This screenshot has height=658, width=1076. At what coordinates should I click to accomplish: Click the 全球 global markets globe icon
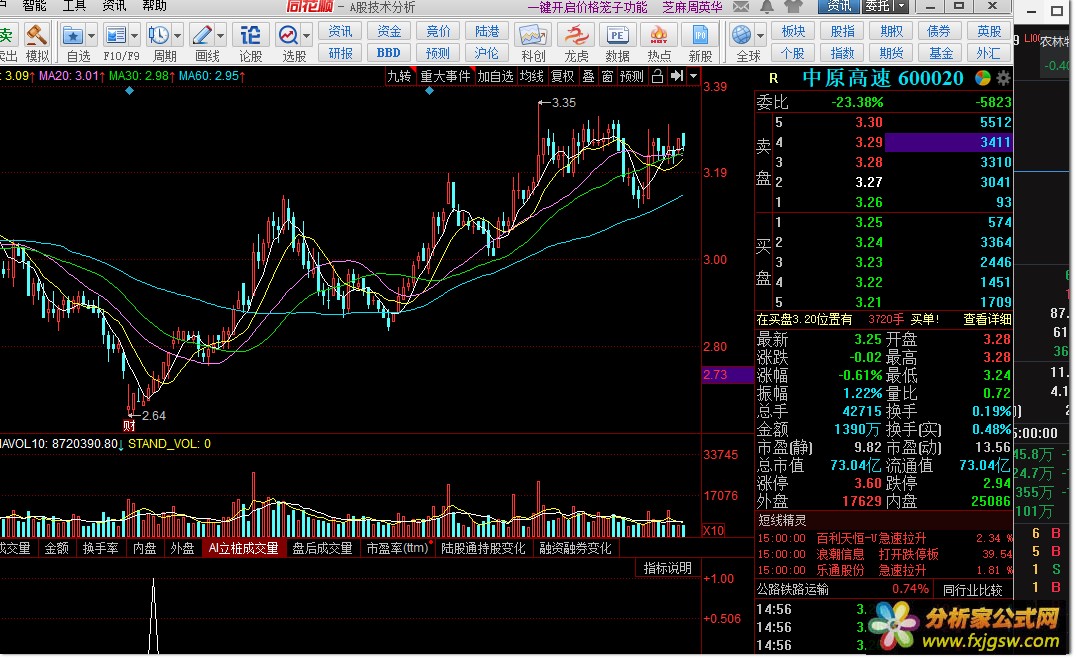point(742,35)
